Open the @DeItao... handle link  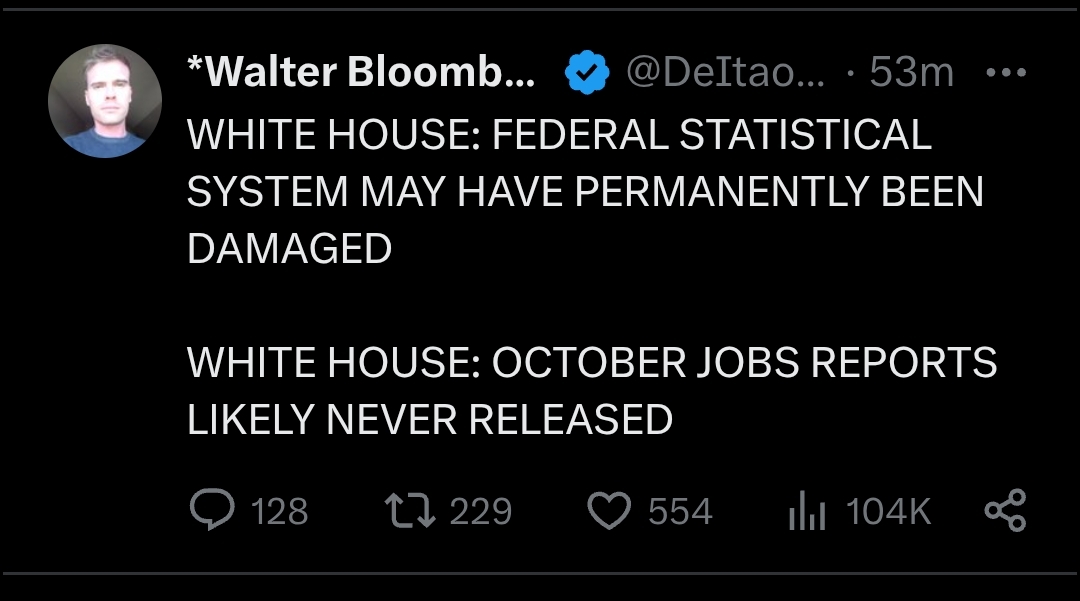click(725, 73)
